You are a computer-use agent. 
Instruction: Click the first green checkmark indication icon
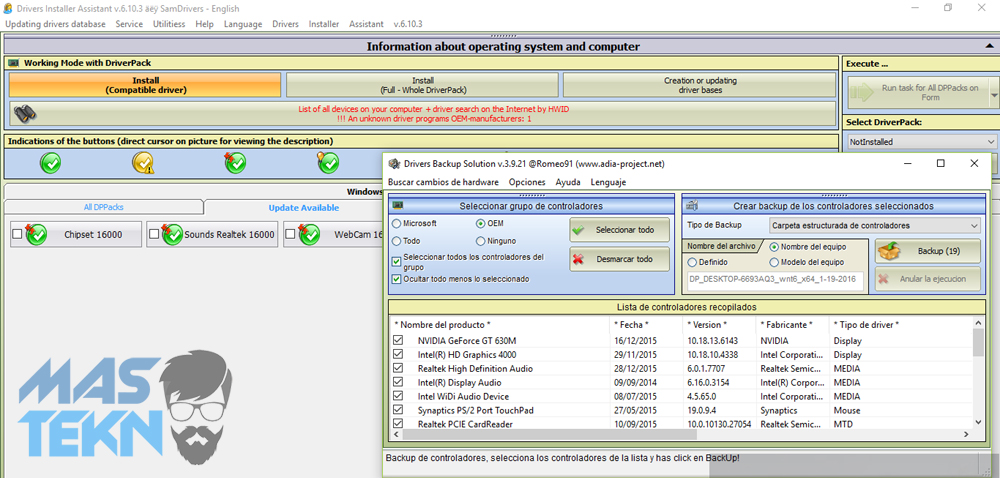[x=50, y=164]
